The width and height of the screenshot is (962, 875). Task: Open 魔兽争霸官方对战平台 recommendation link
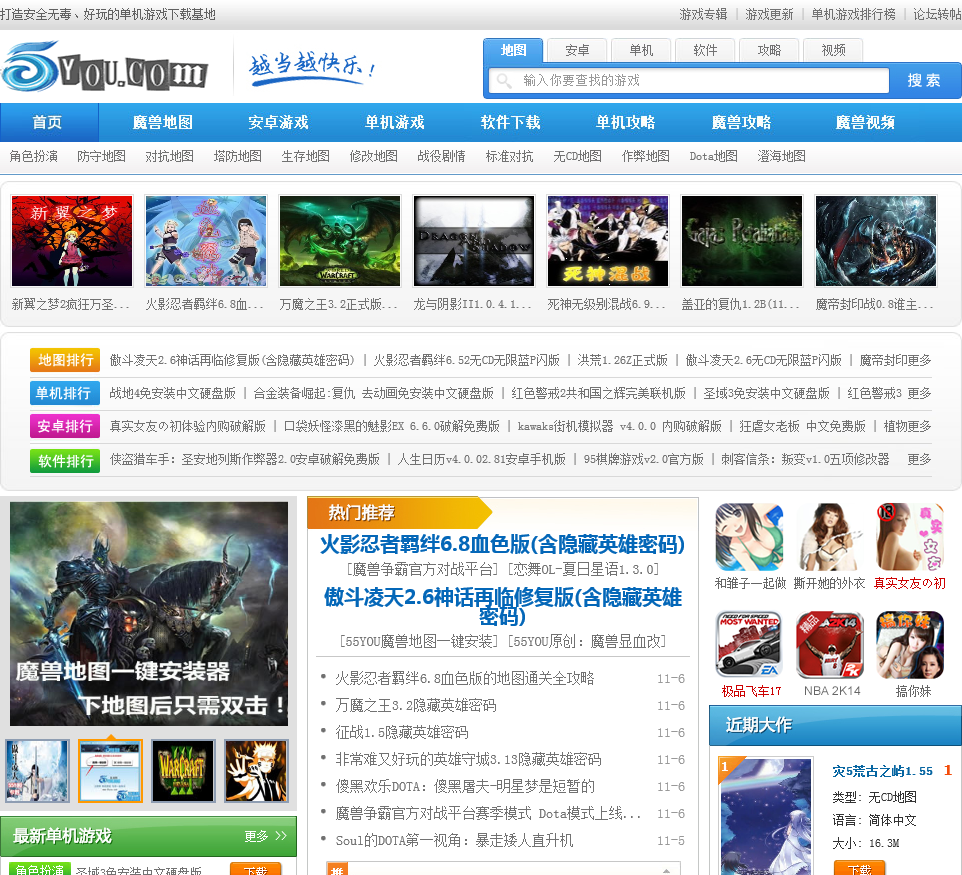423,569
